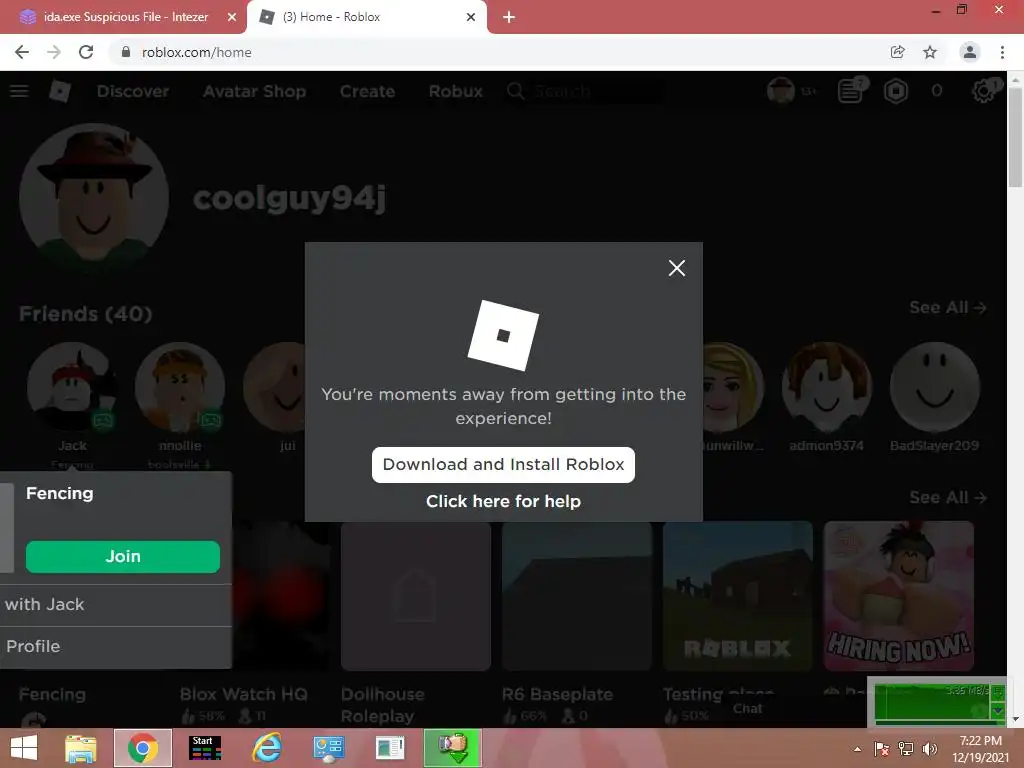The height and width of the screenshot is (768, 1024).
Task: Open the notifications feed icon
Action: point(851,91)
